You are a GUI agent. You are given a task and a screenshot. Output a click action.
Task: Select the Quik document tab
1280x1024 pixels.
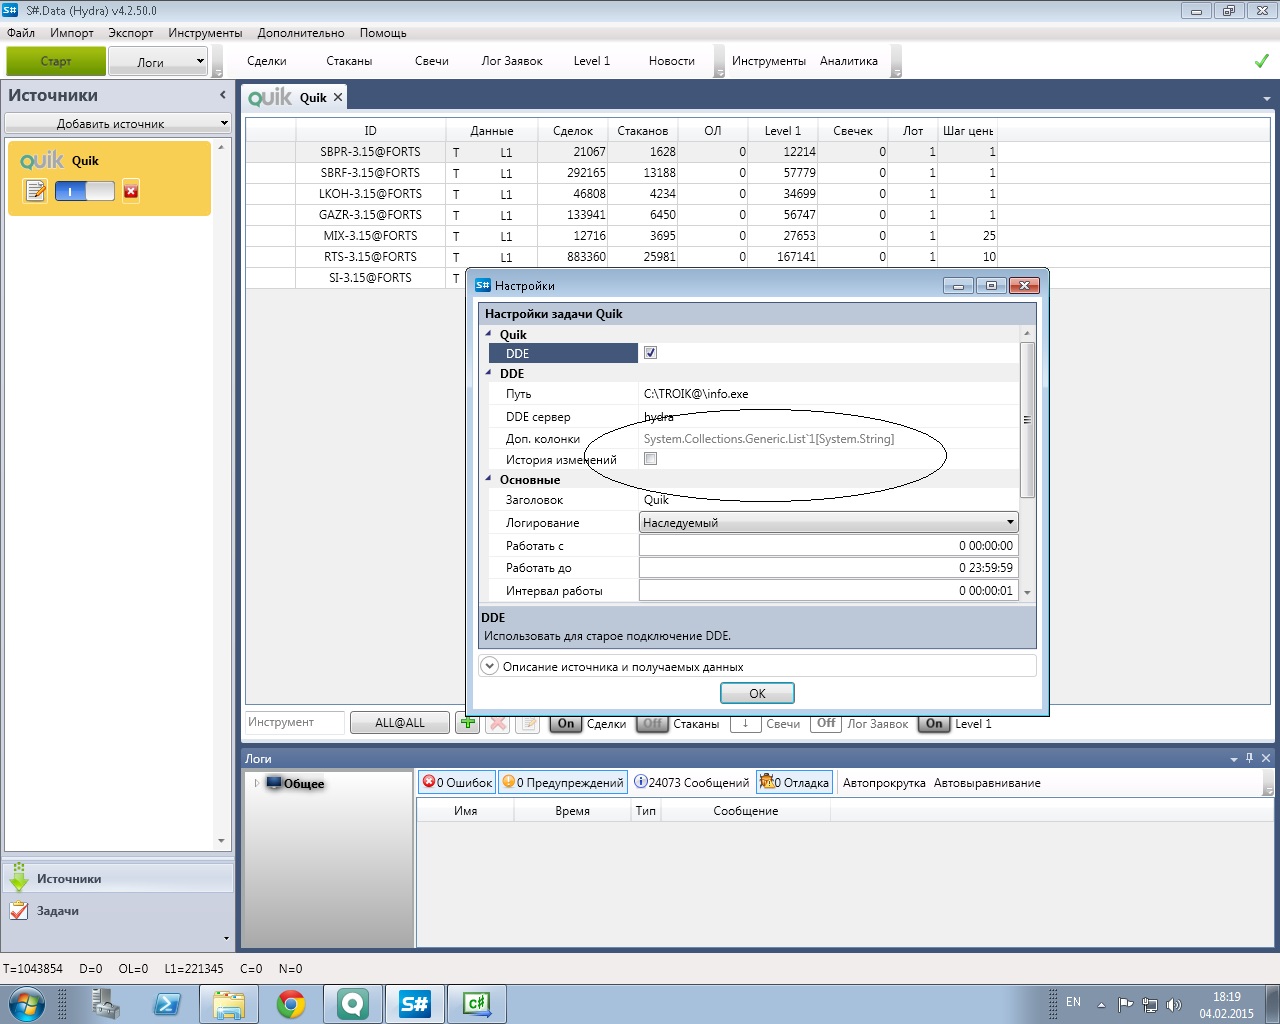(x=295, y=97)
